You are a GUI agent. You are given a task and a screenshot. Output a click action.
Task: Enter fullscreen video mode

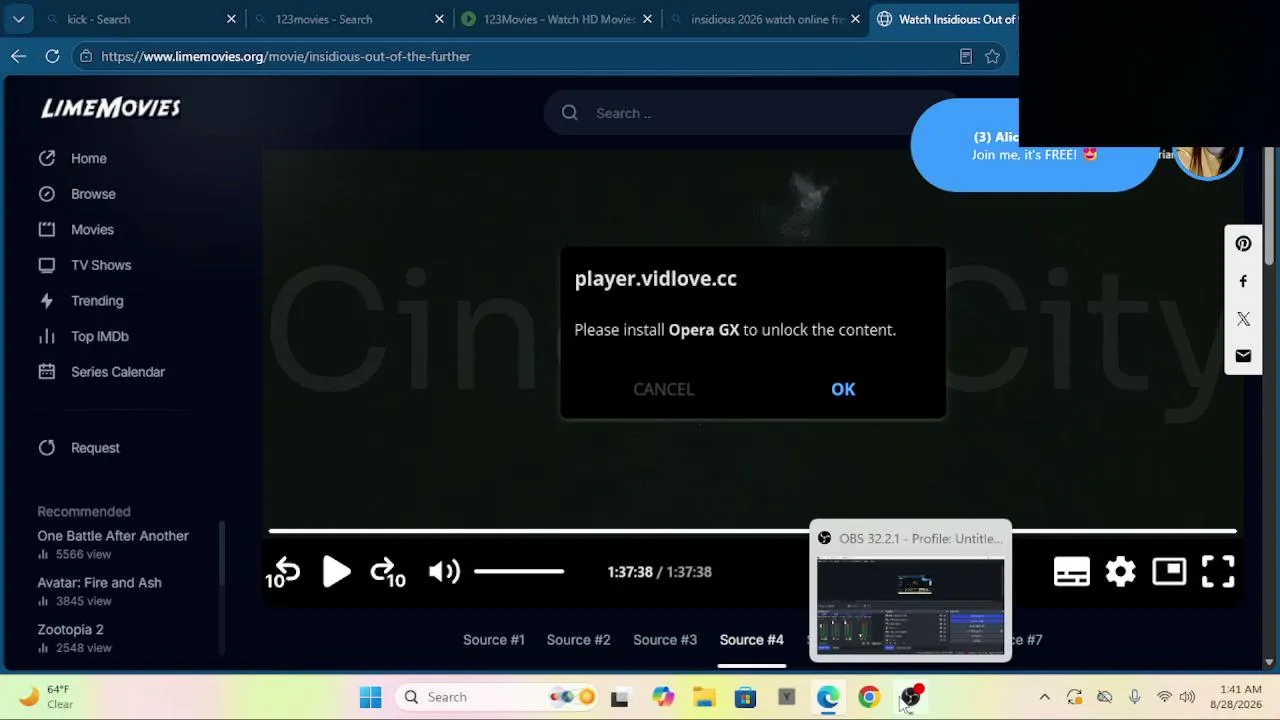click(x=1218, y=572)
